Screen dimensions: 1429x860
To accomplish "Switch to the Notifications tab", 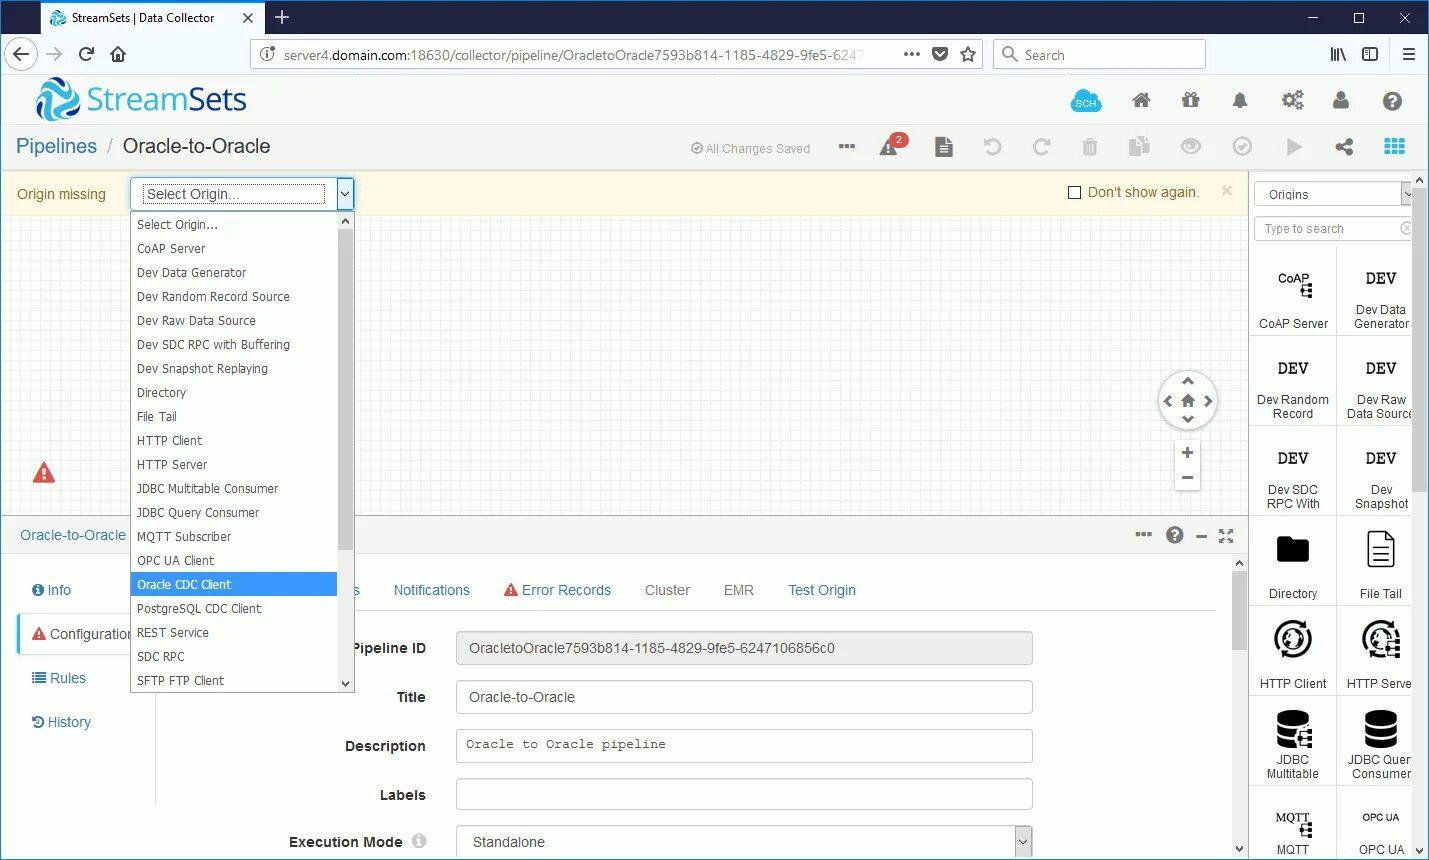I will 431,590.
